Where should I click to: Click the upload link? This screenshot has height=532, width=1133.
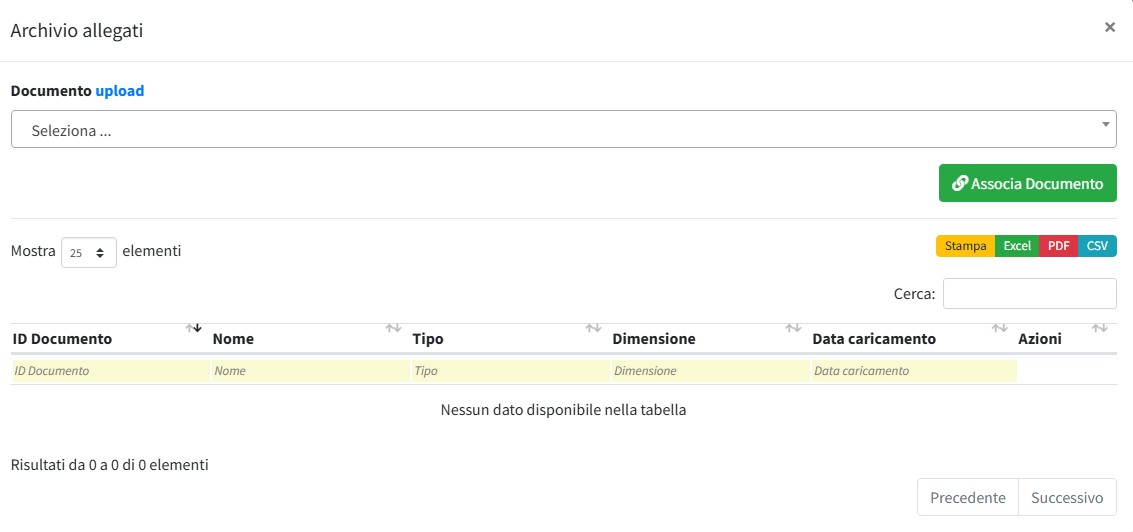120,91
